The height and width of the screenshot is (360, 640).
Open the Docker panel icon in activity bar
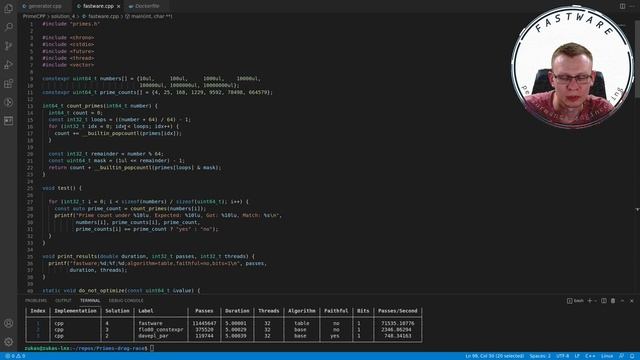[8, 121]
